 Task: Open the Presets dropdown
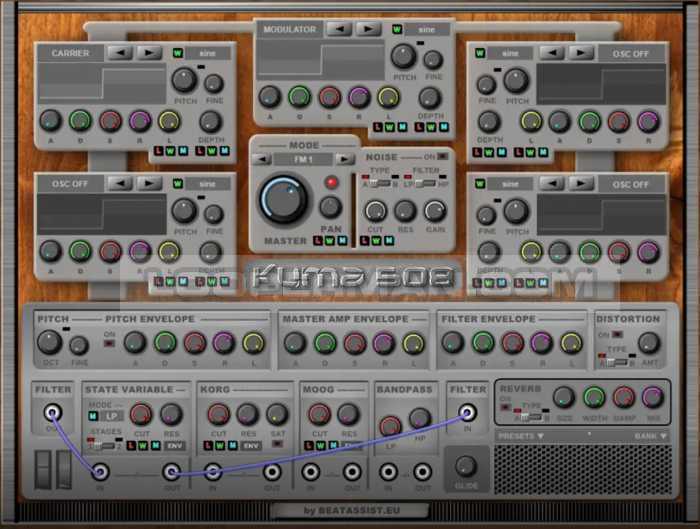coord(520,436)
